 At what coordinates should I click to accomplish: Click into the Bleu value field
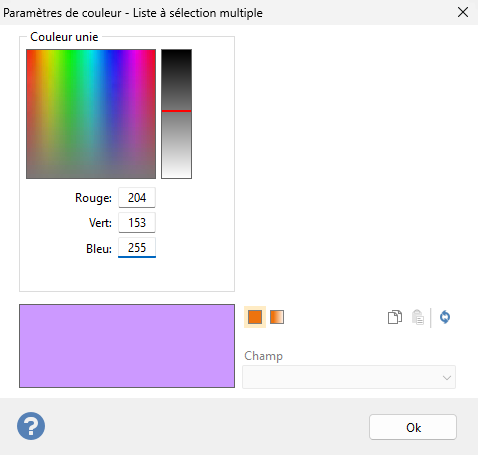pos(137,248)
